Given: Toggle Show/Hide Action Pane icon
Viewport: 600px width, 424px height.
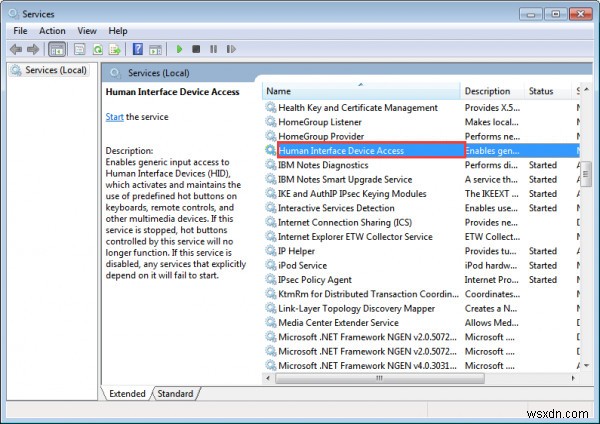Looking at the screenshot, I should point(155,49).
